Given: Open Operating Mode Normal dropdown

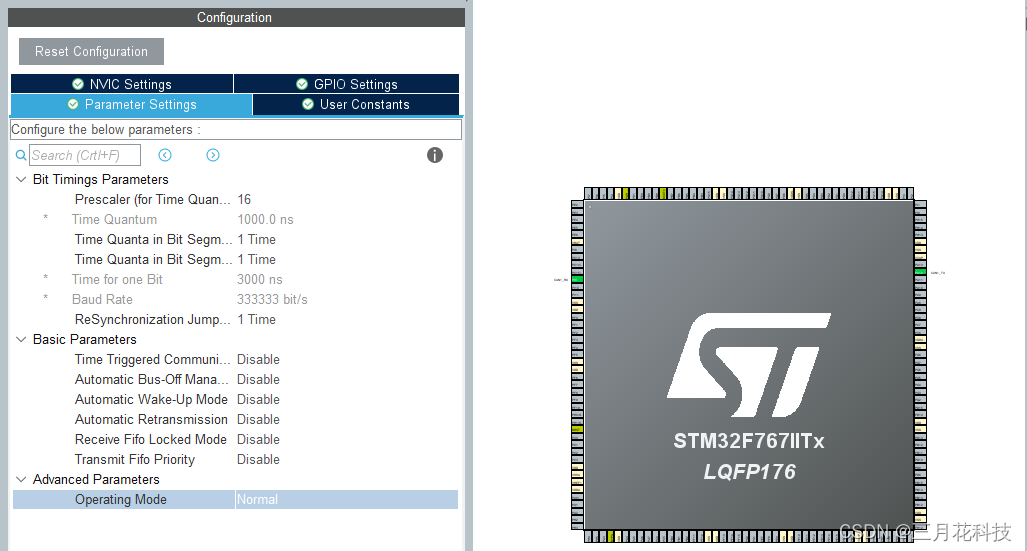Looking at the screenshot, I should (x=346, y=499).
